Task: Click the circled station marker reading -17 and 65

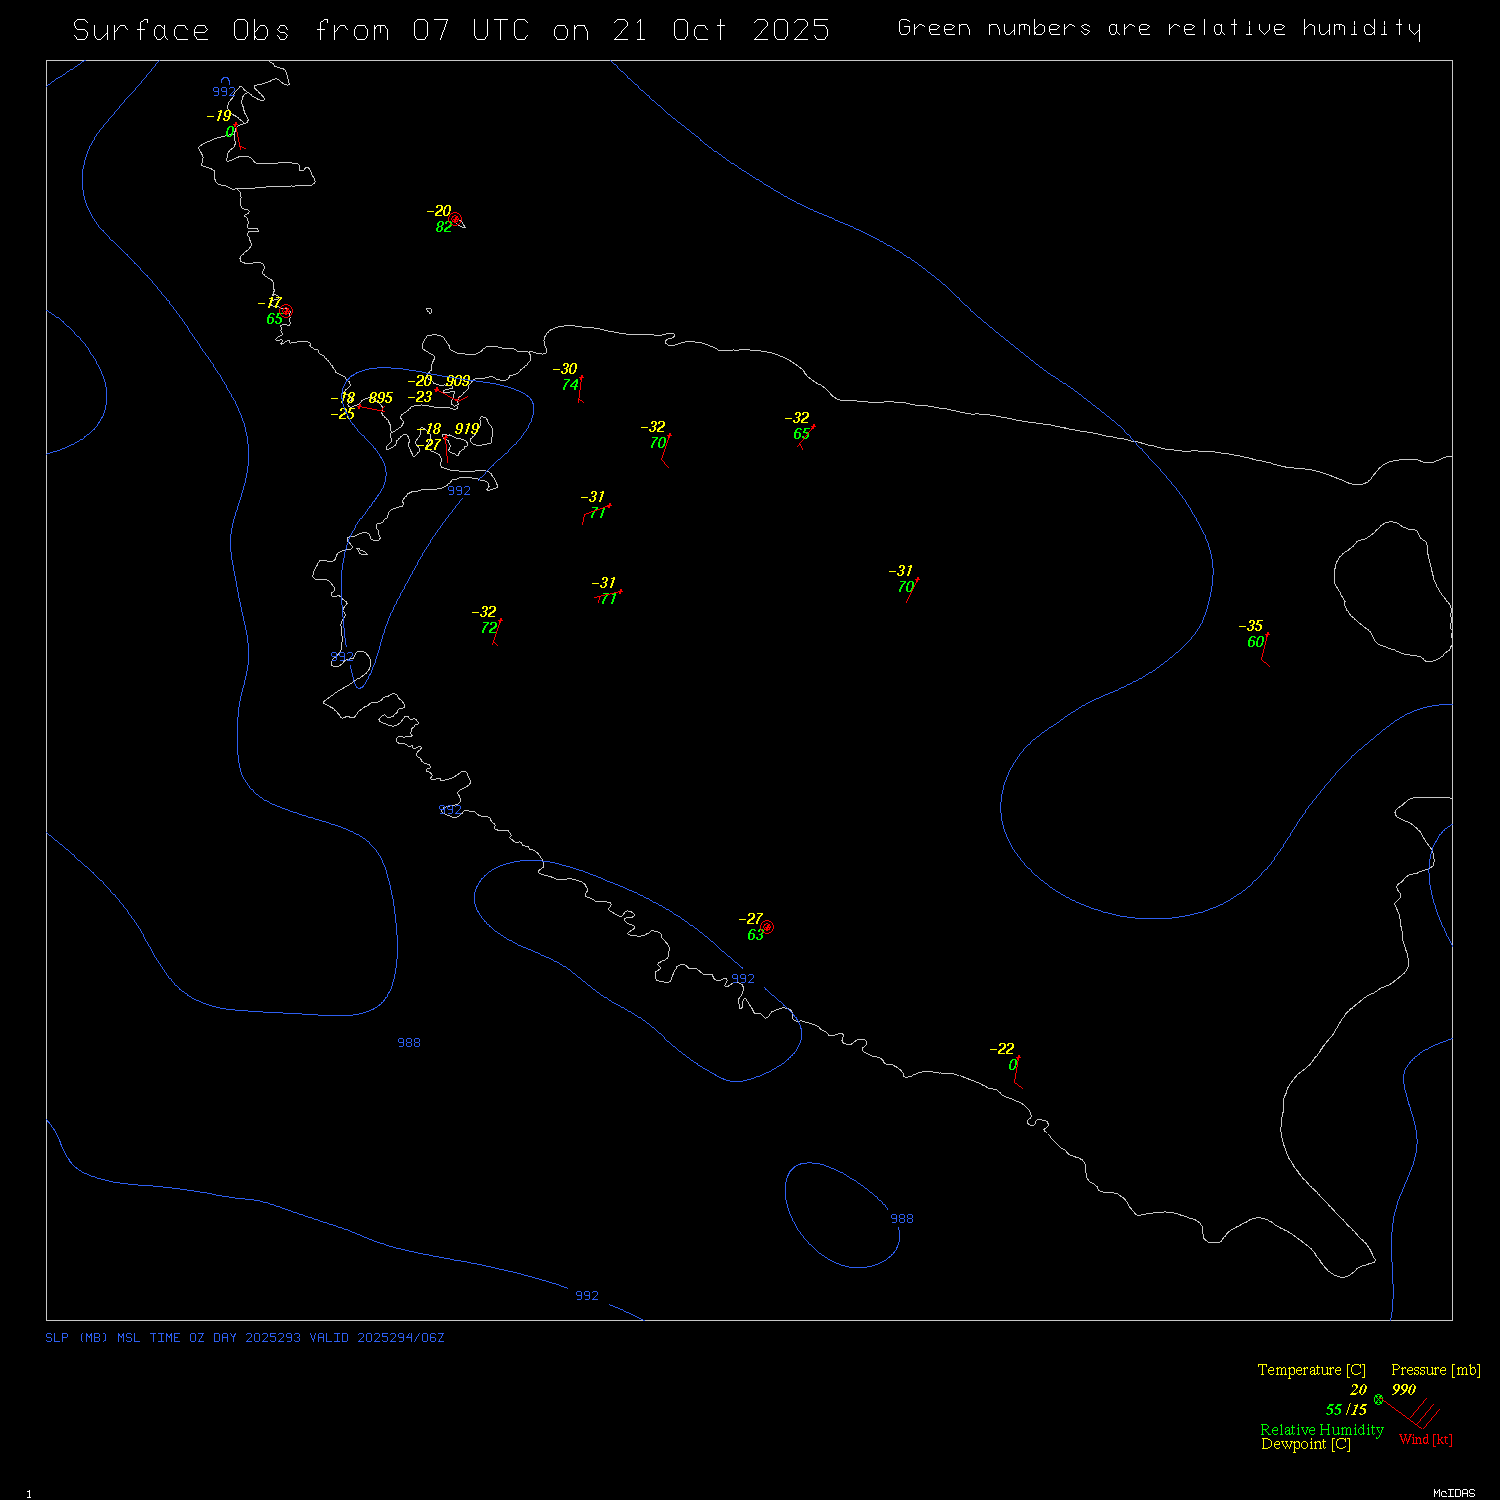Action: [x=286, y=311]
